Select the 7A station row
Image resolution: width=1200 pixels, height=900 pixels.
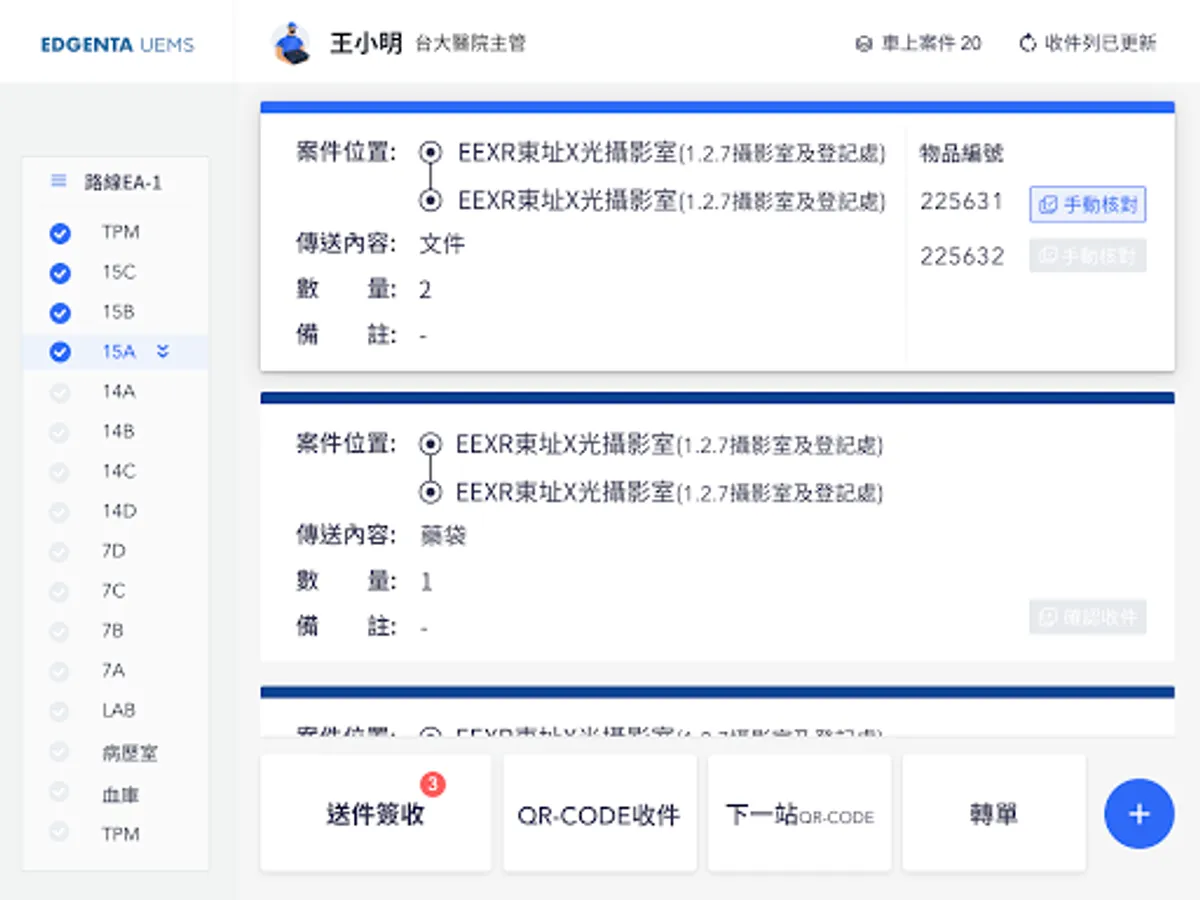(115, 671)
